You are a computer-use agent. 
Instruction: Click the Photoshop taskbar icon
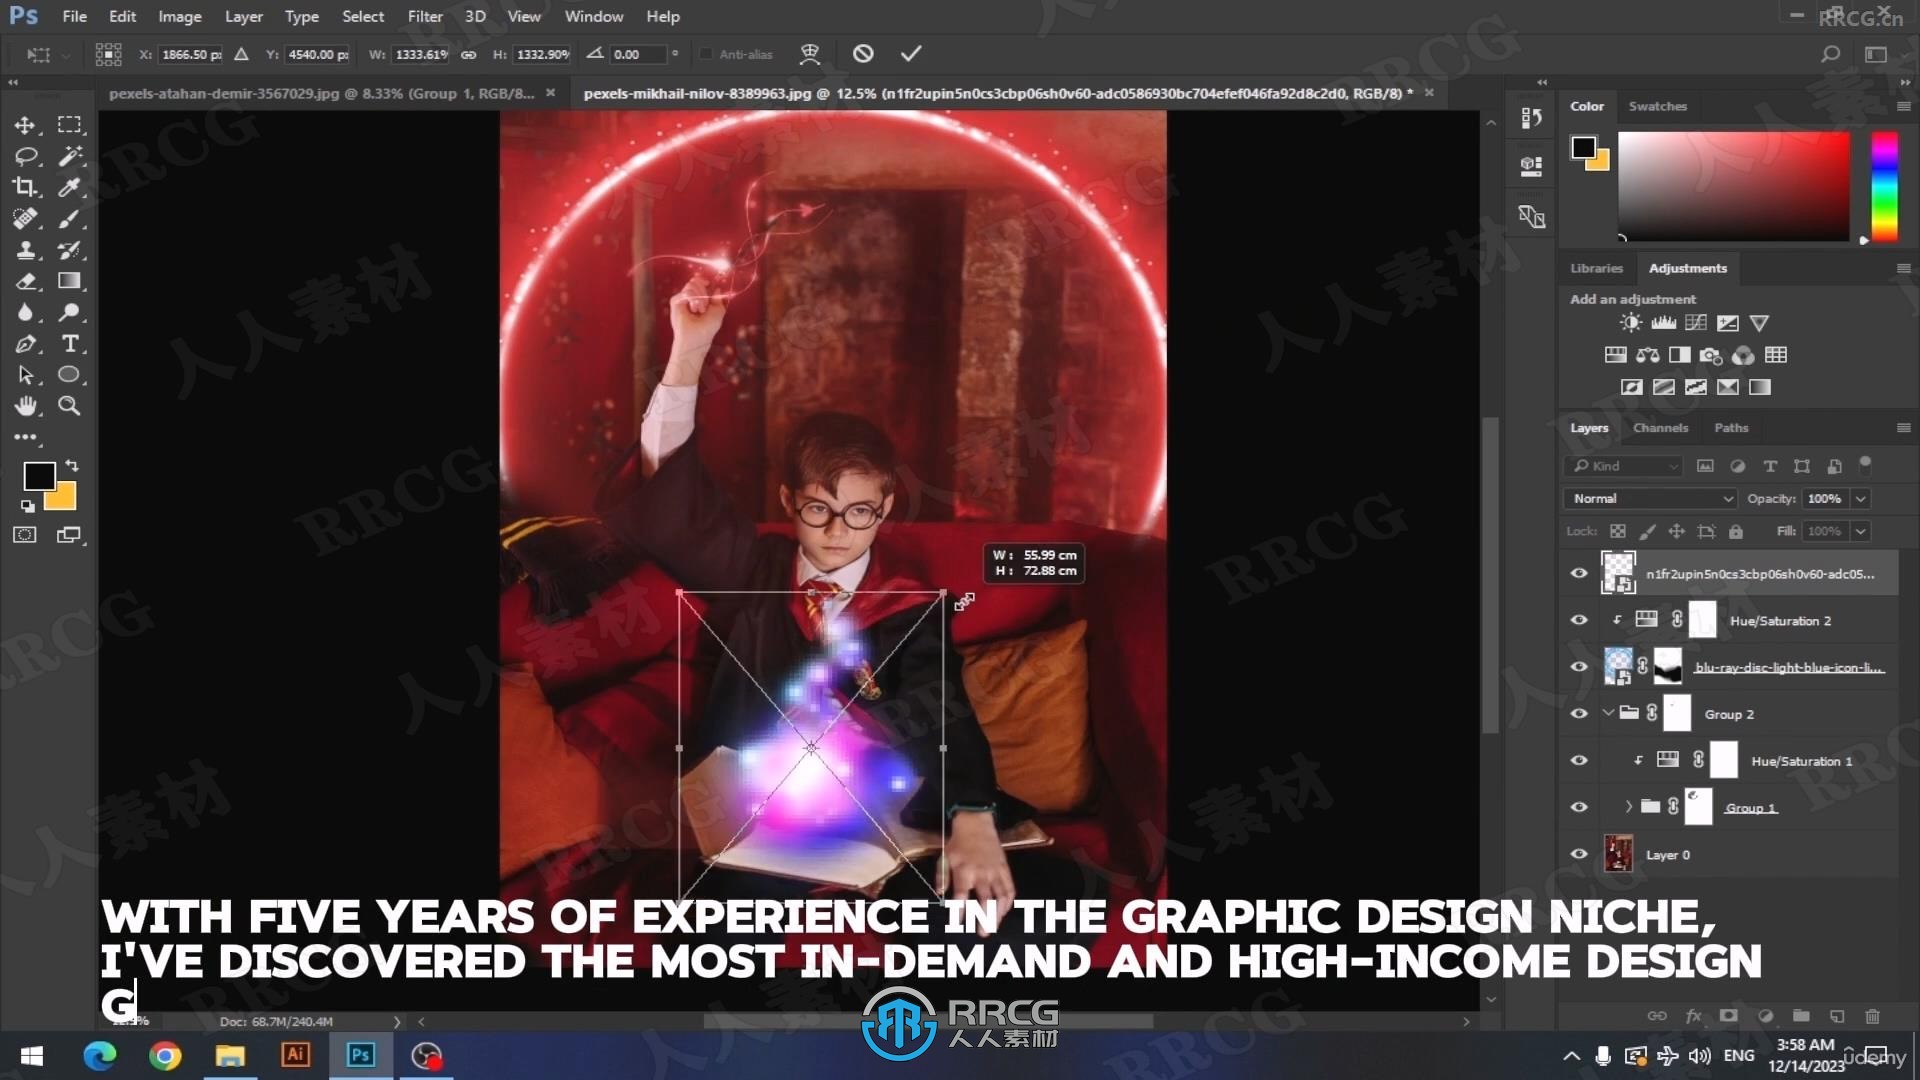359,1055
